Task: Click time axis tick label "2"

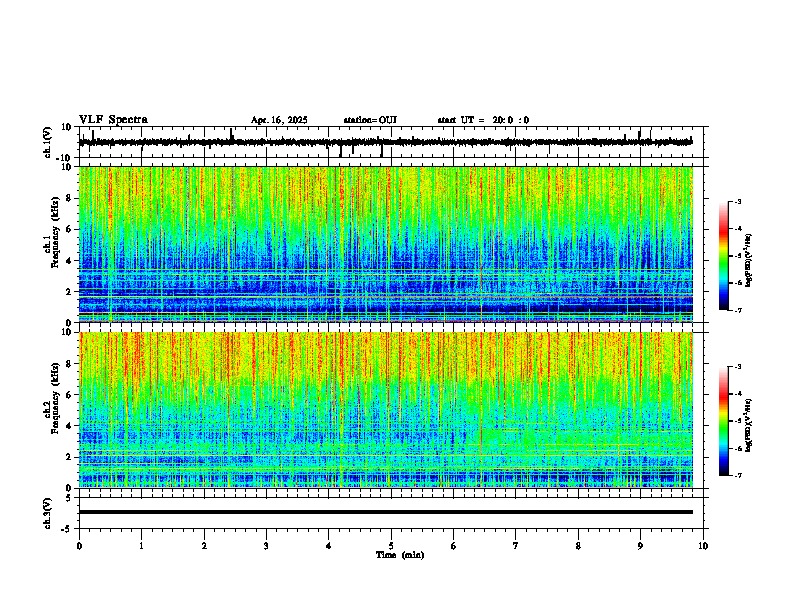Action: 204,546
